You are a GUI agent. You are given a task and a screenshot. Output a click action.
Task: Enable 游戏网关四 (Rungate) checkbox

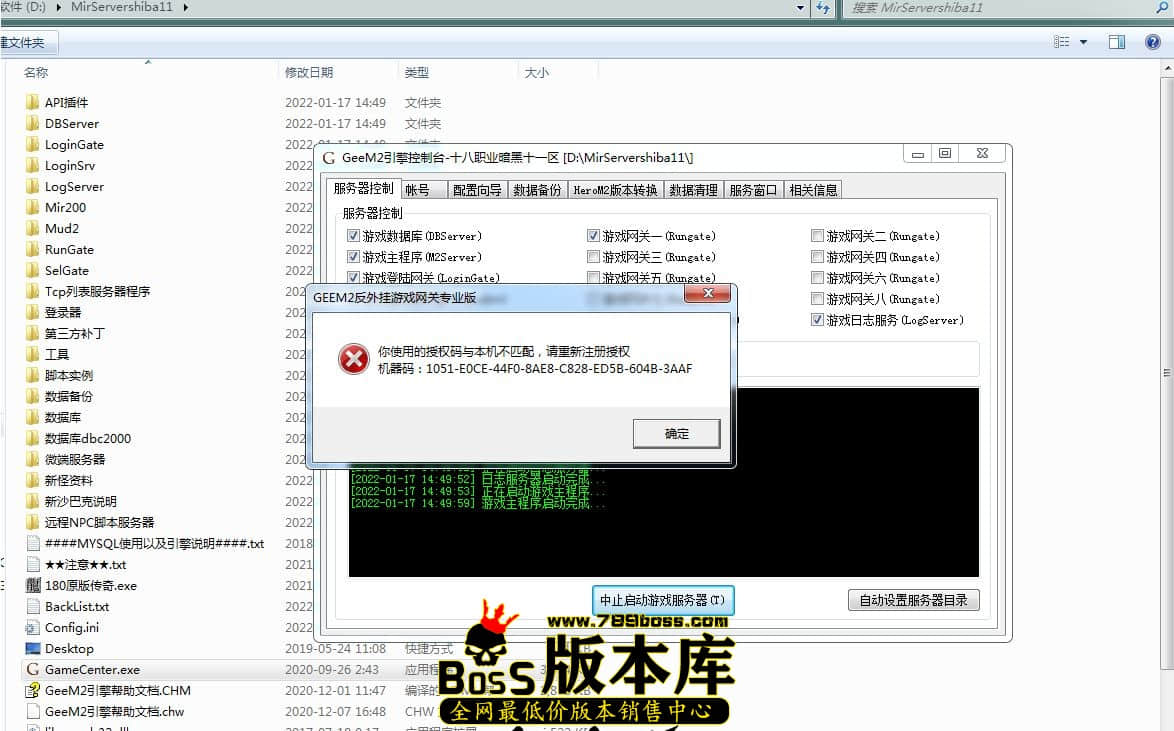818,257
